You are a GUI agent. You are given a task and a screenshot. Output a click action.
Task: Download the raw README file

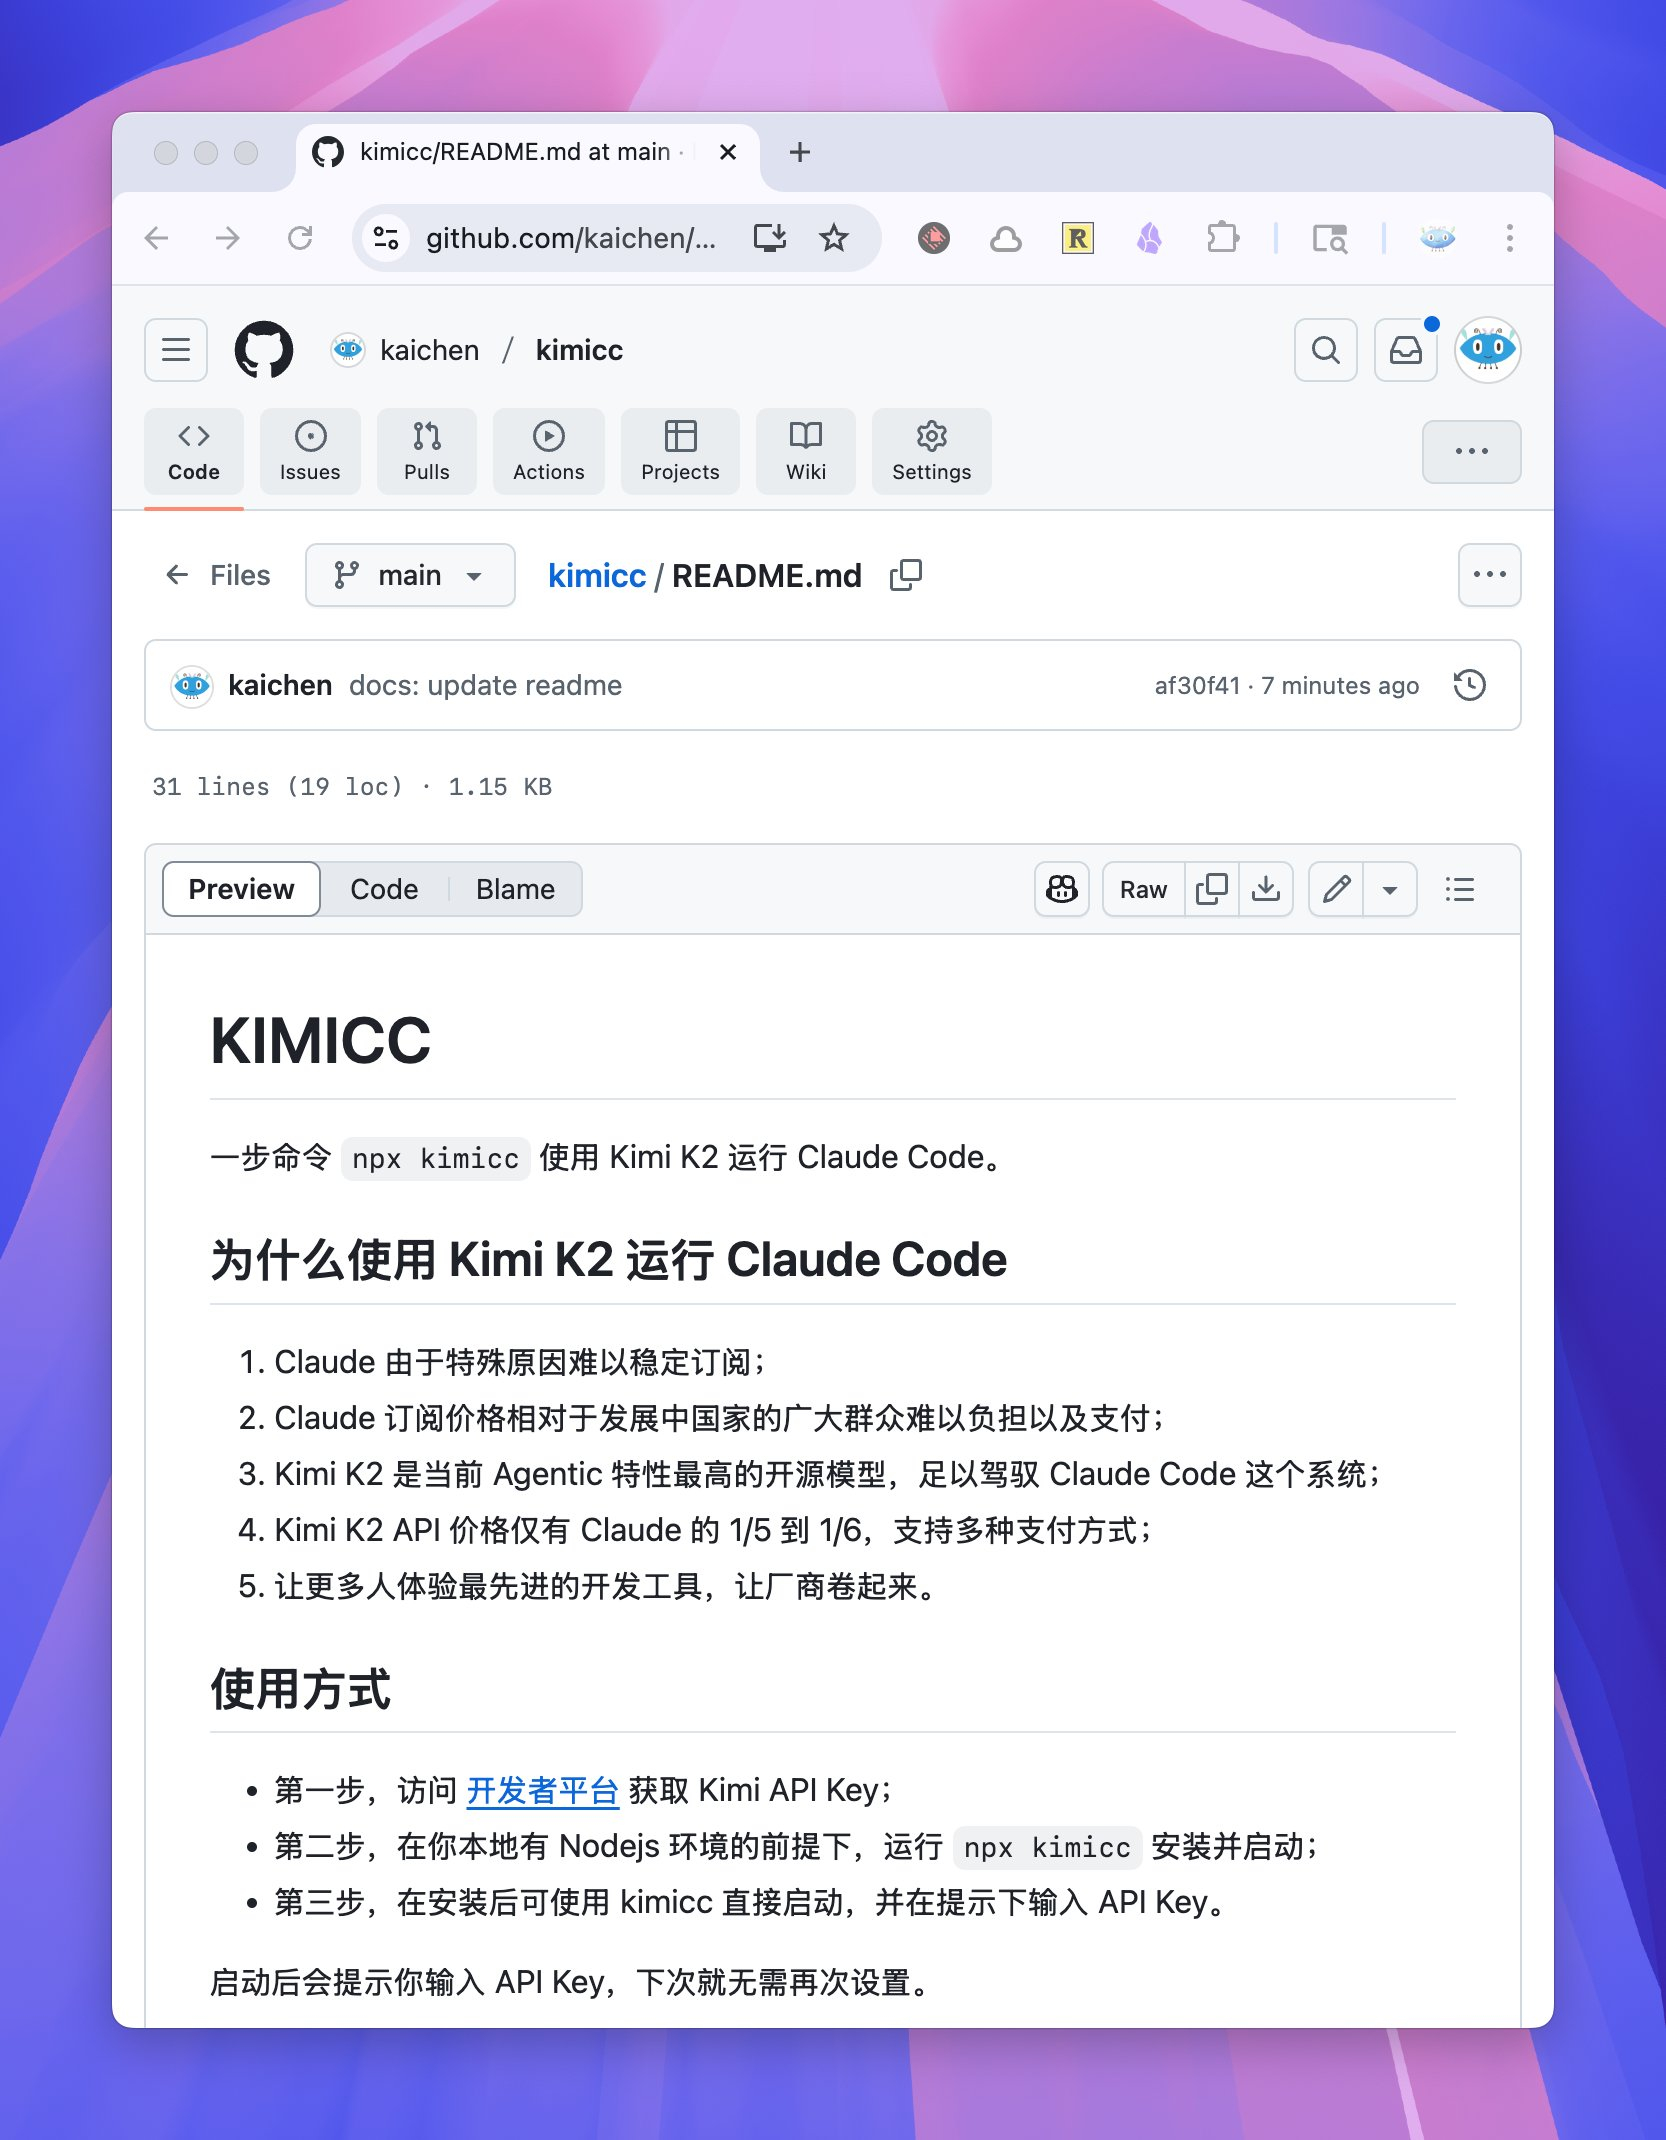point(1266,889)
